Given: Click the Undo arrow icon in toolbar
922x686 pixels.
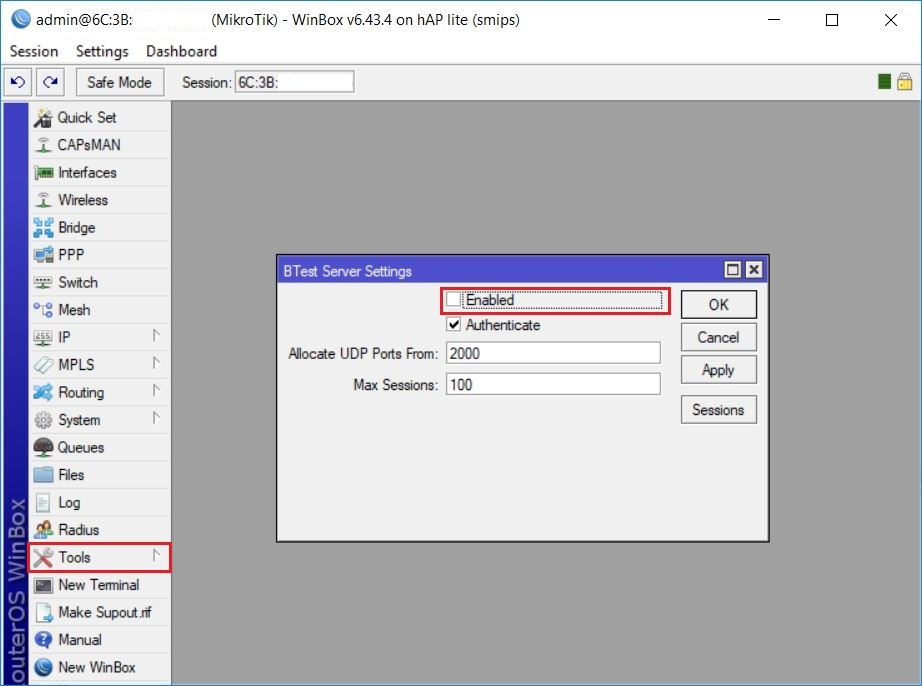Looking at the screenshot, I should click(18, 82).
